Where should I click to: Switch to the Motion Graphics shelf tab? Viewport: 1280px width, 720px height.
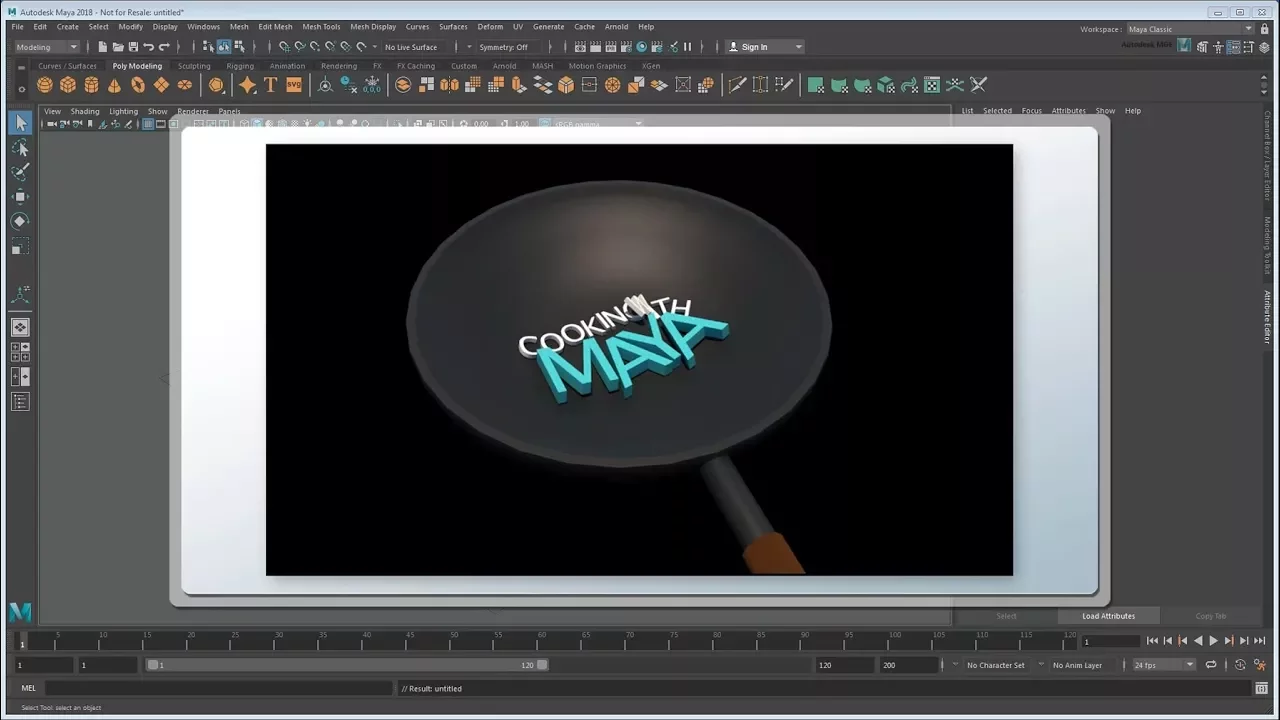597,66
